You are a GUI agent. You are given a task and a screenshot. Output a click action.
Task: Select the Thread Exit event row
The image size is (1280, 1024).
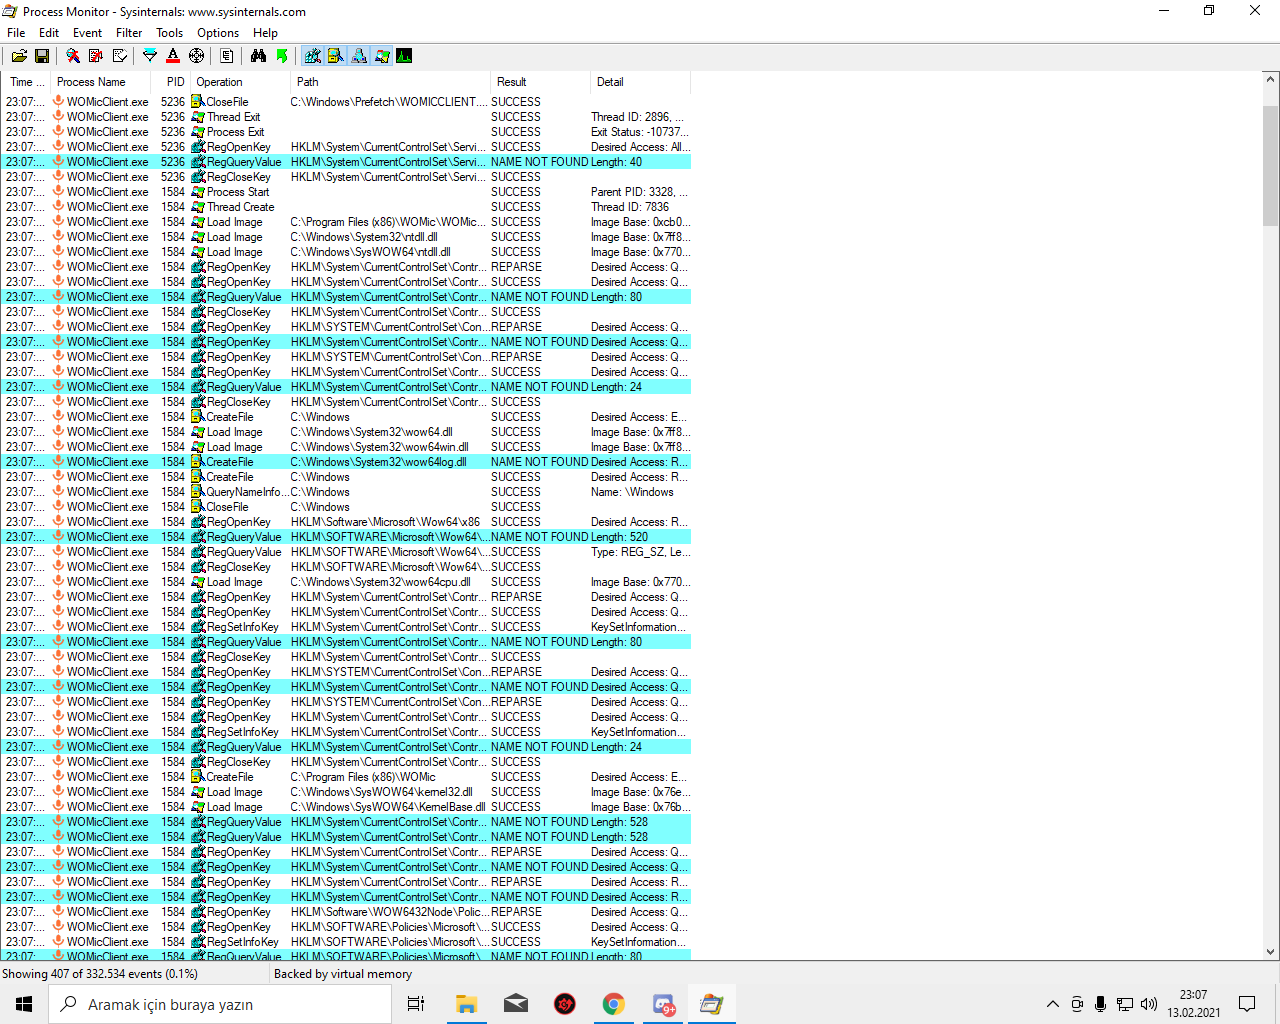[346, 117]
